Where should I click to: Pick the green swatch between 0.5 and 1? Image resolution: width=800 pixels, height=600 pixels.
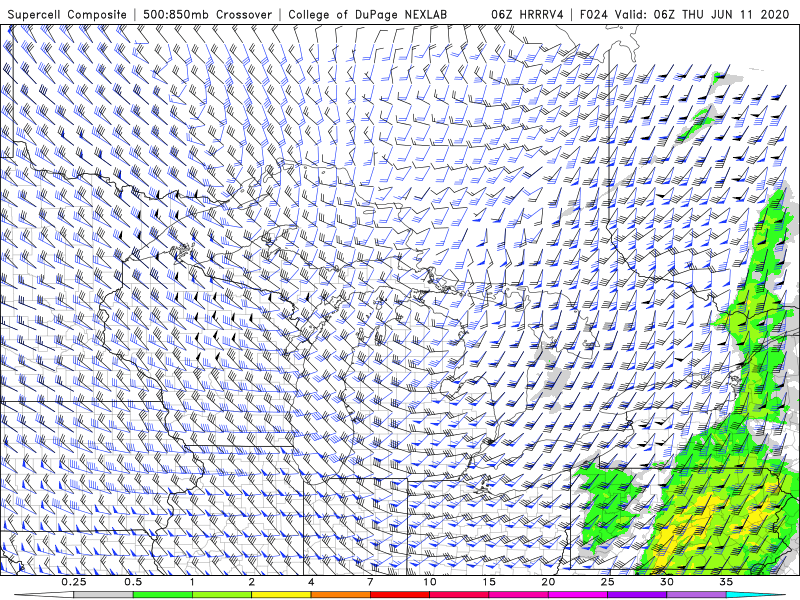(163, 595)
